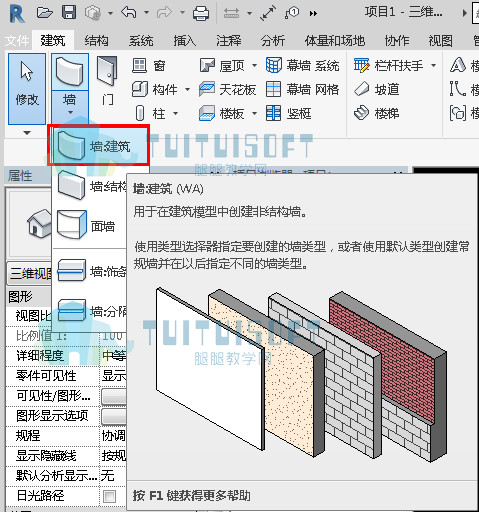Screen dimensions: 479x512
Task: Select the Stair tool
Action: 377,113
